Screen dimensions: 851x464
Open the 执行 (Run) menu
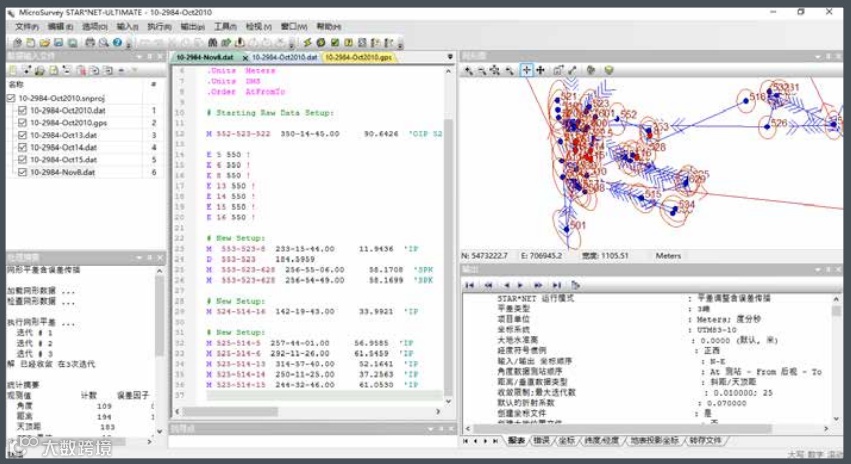point(160,27)
